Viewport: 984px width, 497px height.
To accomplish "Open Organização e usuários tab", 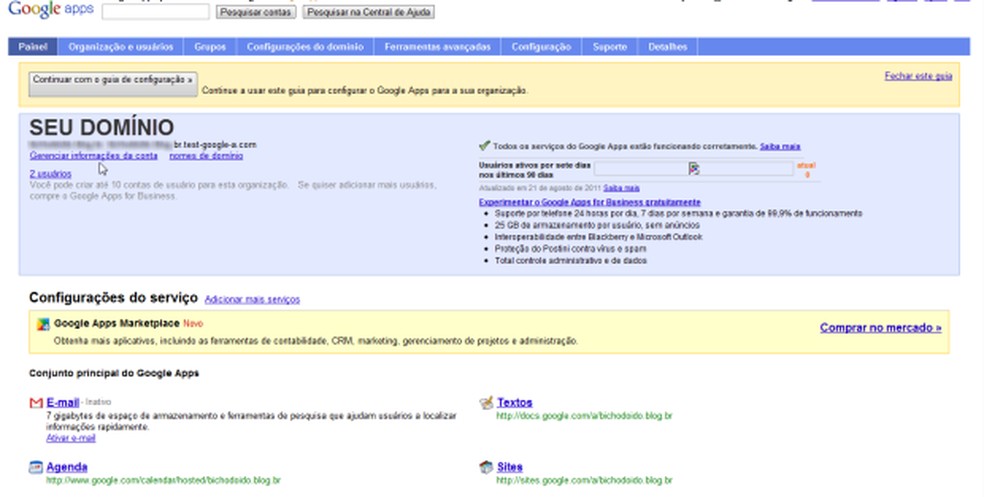I will pyautogui.click(x=120, y=46).
